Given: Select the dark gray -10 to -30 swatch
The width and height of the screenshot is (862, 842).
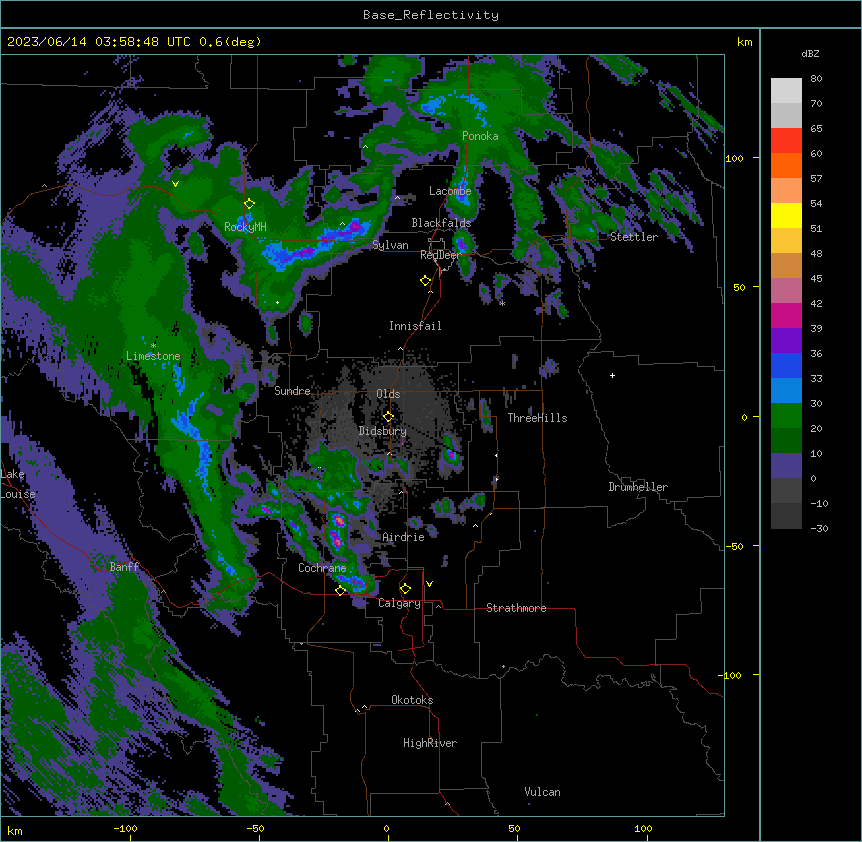Looking at the screenshot, I should coord(786,516).
